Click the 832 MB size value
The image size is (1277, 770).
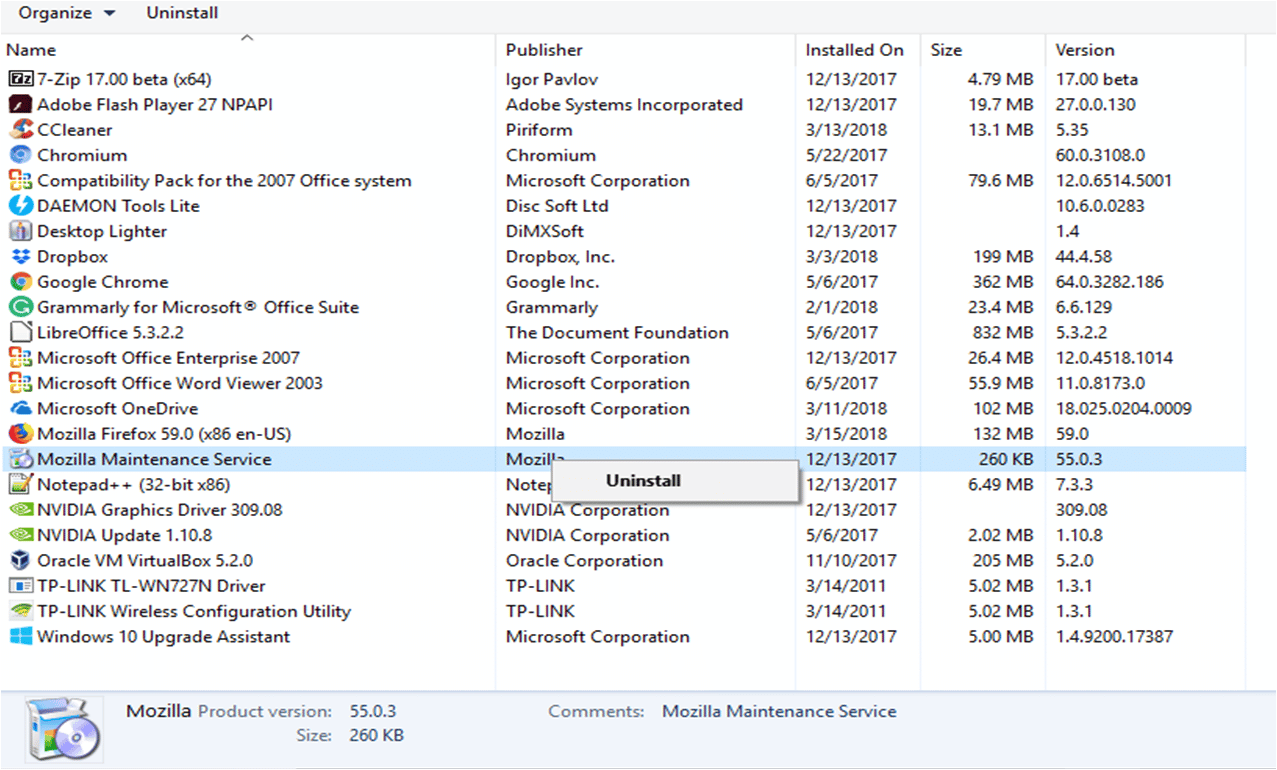coord(1001,333)
